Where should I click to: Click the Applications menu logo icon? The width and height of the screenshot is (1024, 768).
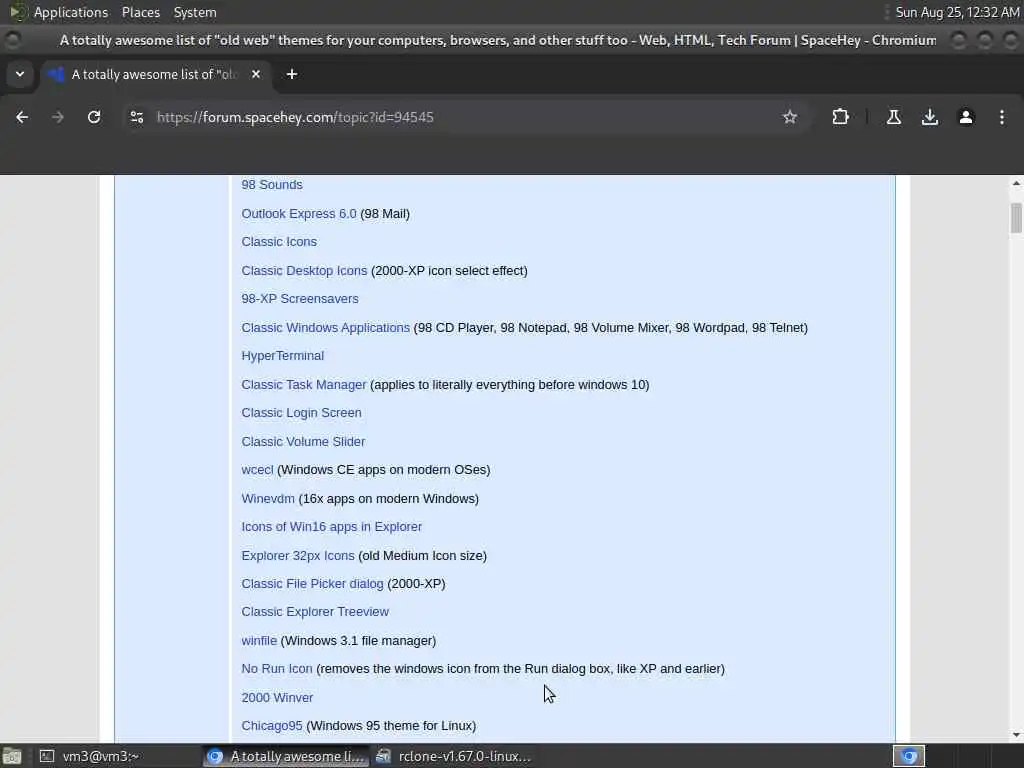click(18, 12)
